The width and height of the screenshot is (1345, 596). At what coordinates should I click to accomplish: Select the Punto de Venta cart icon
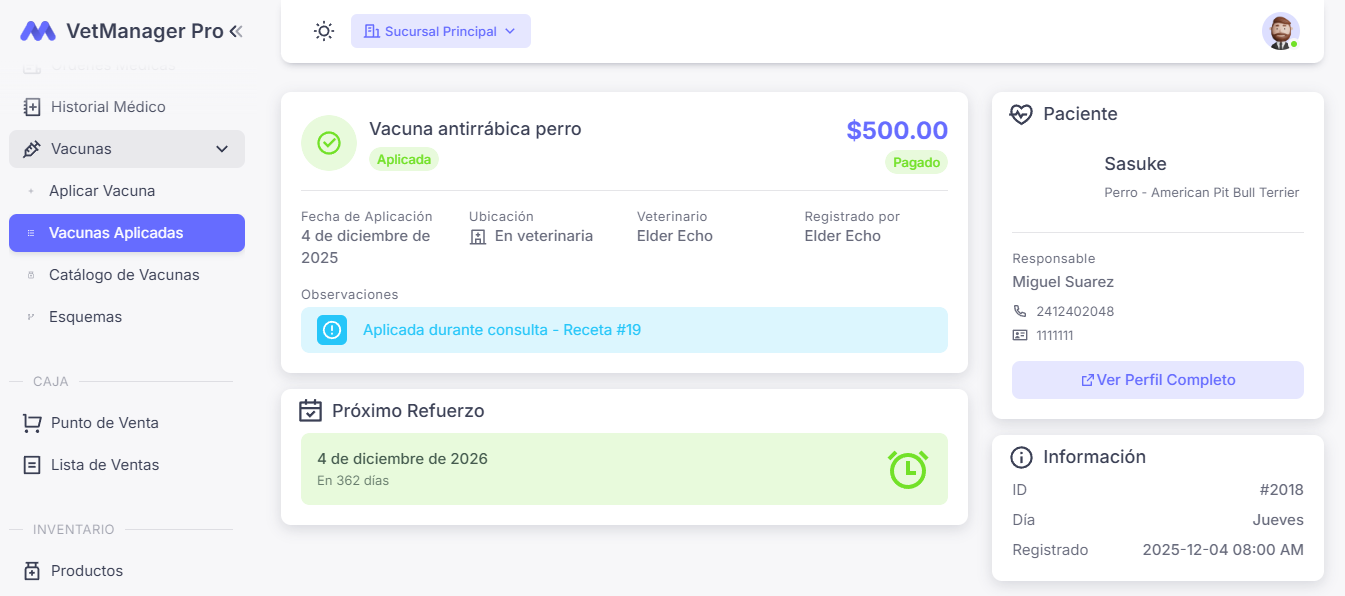tap(30, 422)
